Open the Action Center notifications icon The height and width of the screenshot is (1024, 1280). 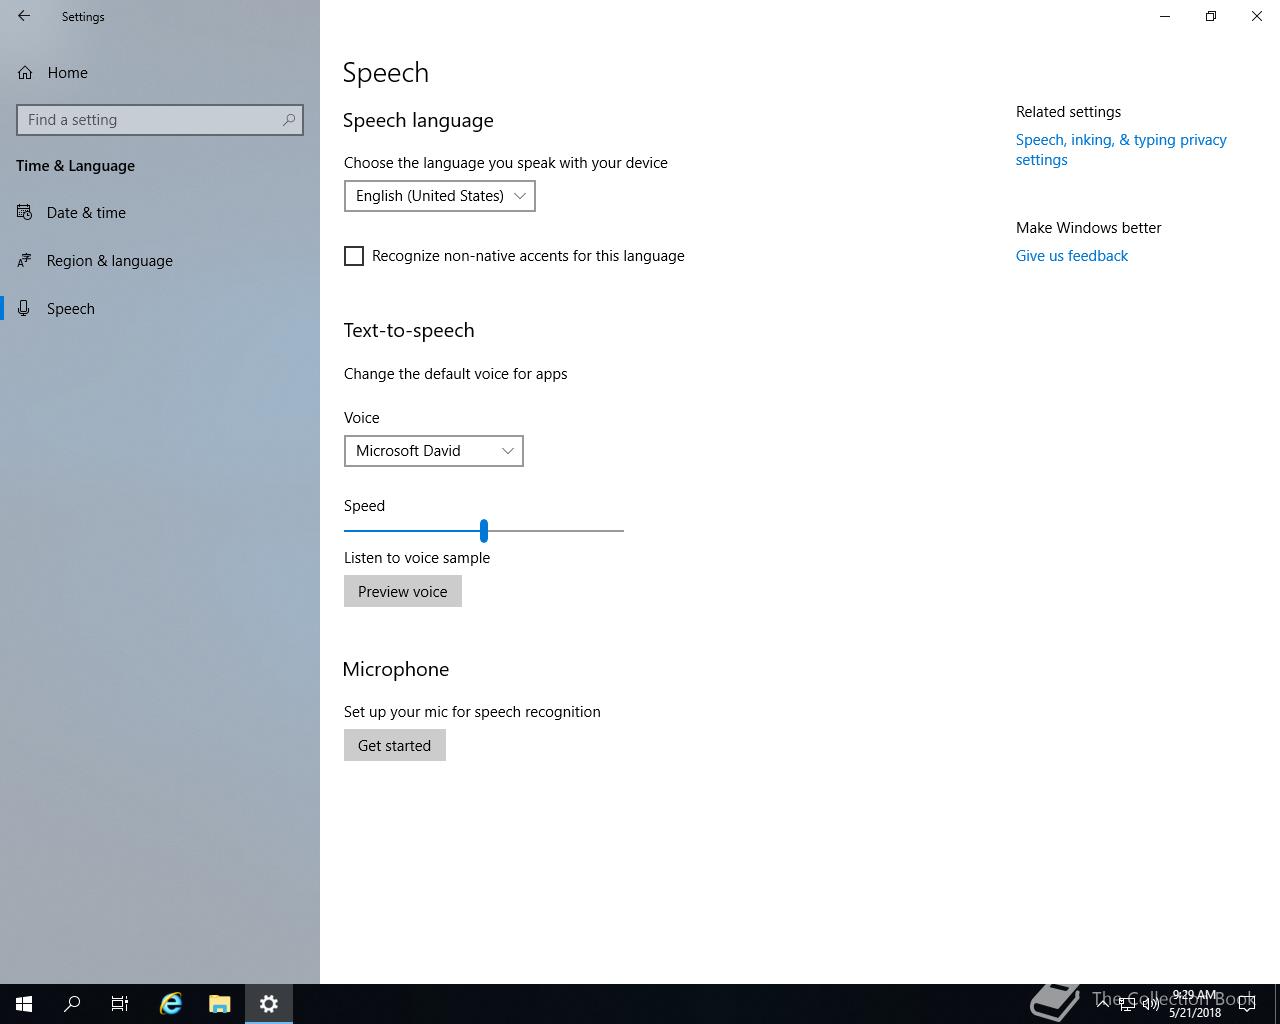[1247, 1004]
